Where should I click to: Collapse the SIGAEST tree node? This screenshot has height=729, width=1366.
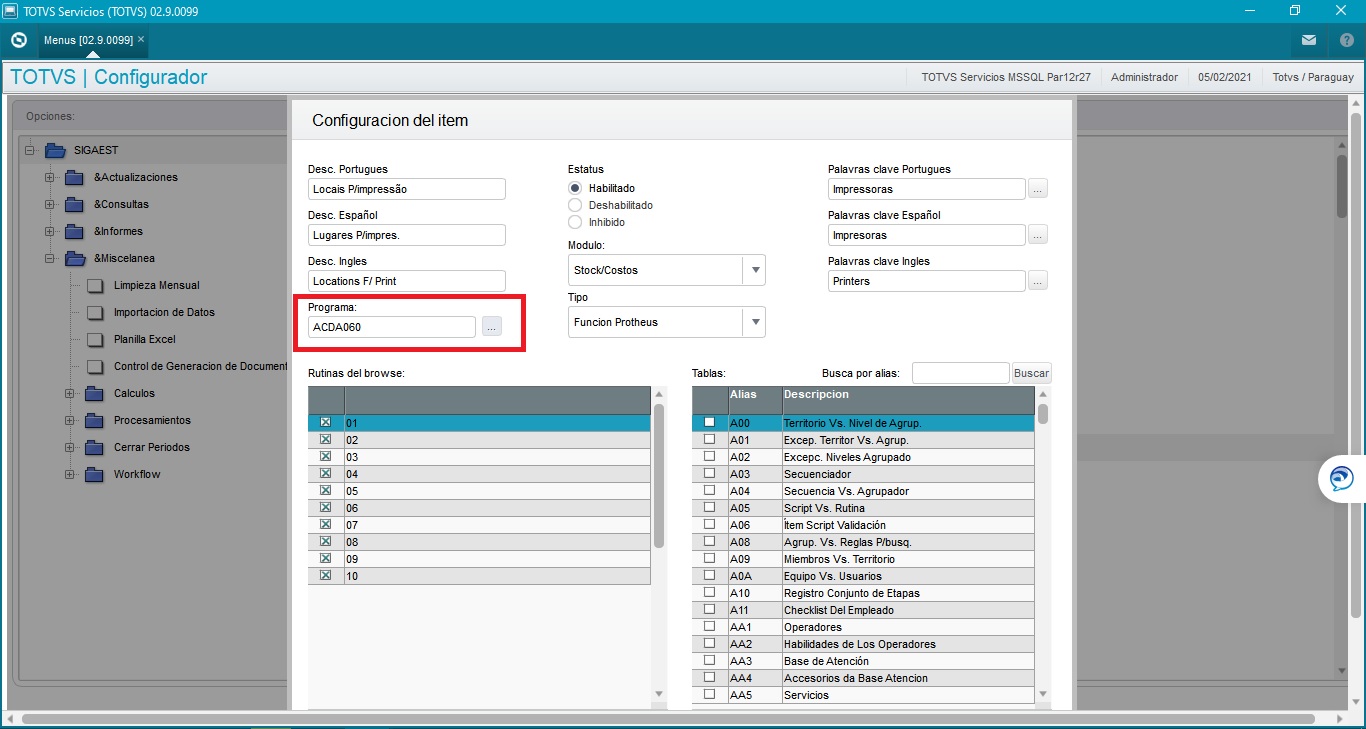(x=30, y=151)
